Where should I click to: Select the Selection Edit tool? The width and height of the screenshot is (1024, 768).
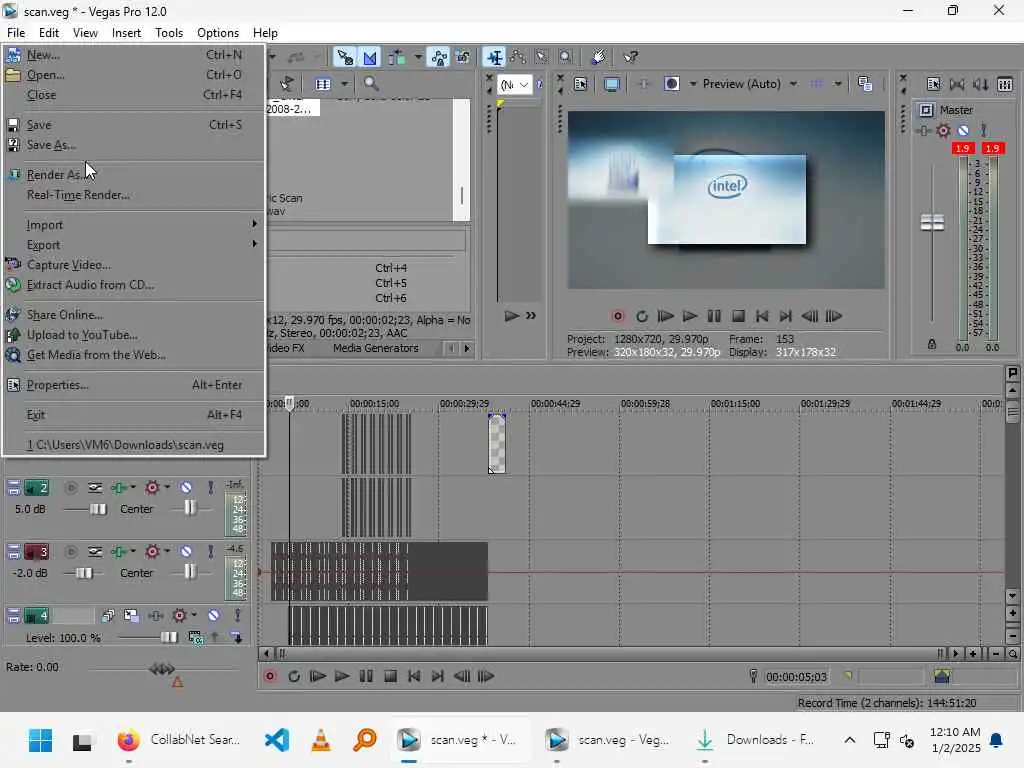pos(541,57)
